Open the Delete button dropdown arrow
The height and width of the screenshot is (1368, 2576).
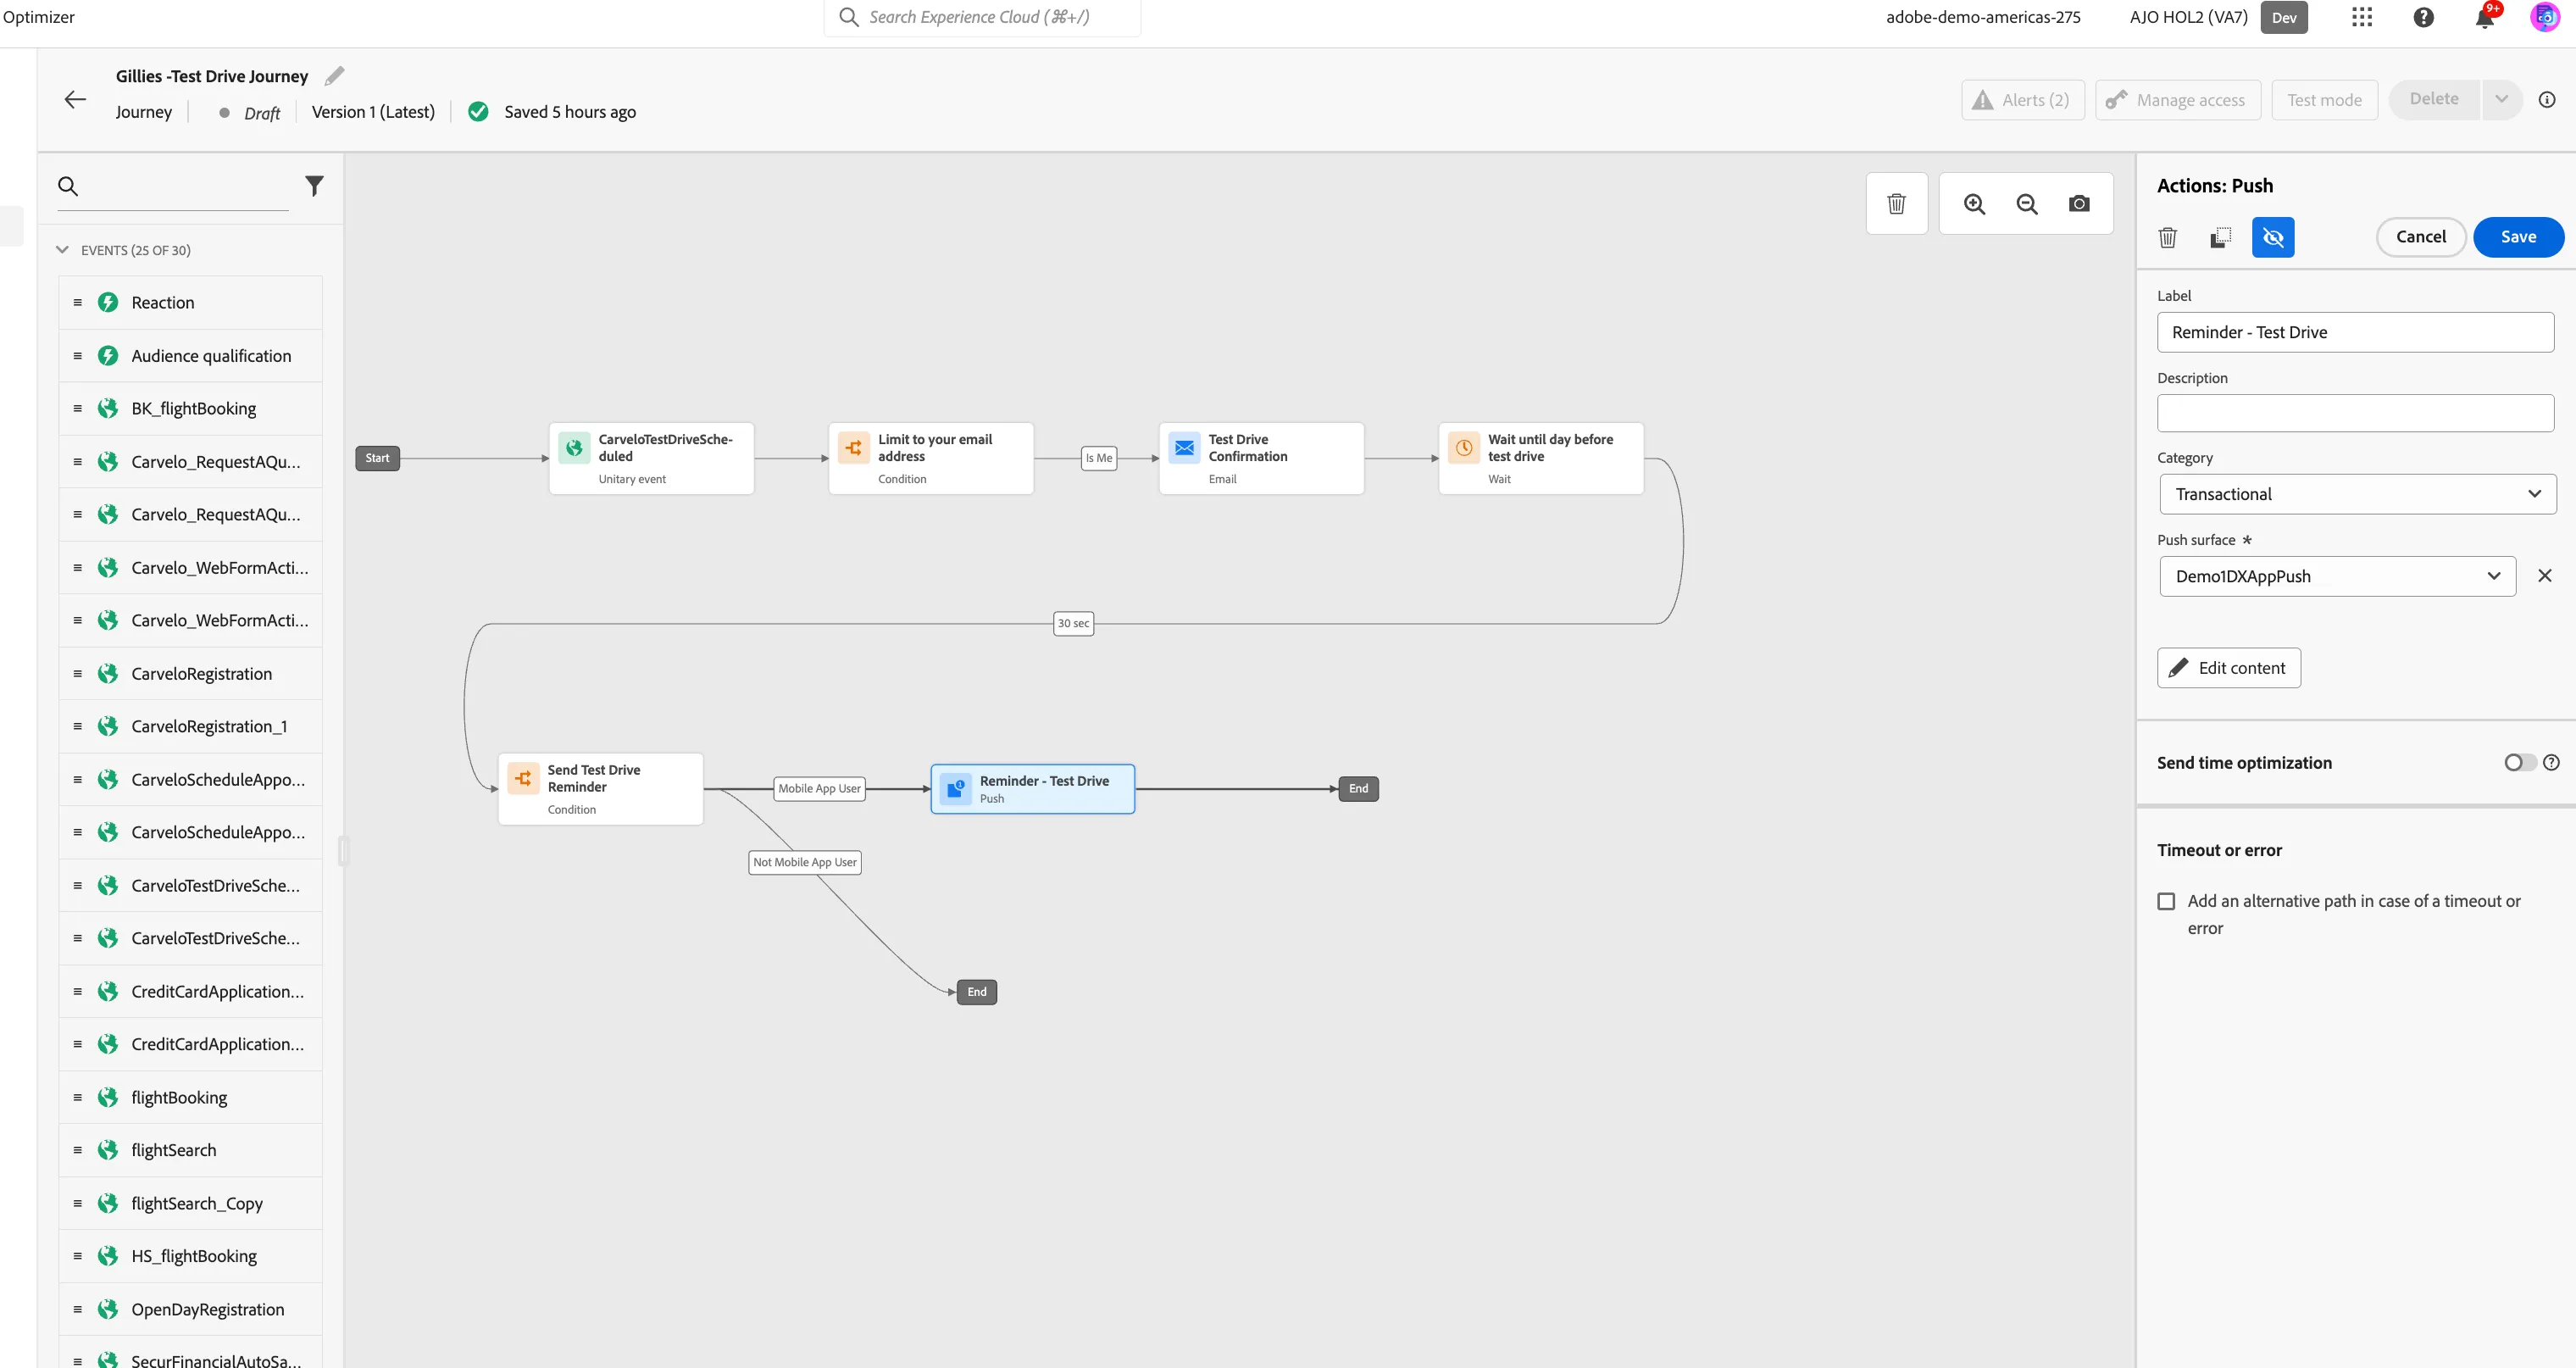pyautogui.click(x=2501, y=99)
